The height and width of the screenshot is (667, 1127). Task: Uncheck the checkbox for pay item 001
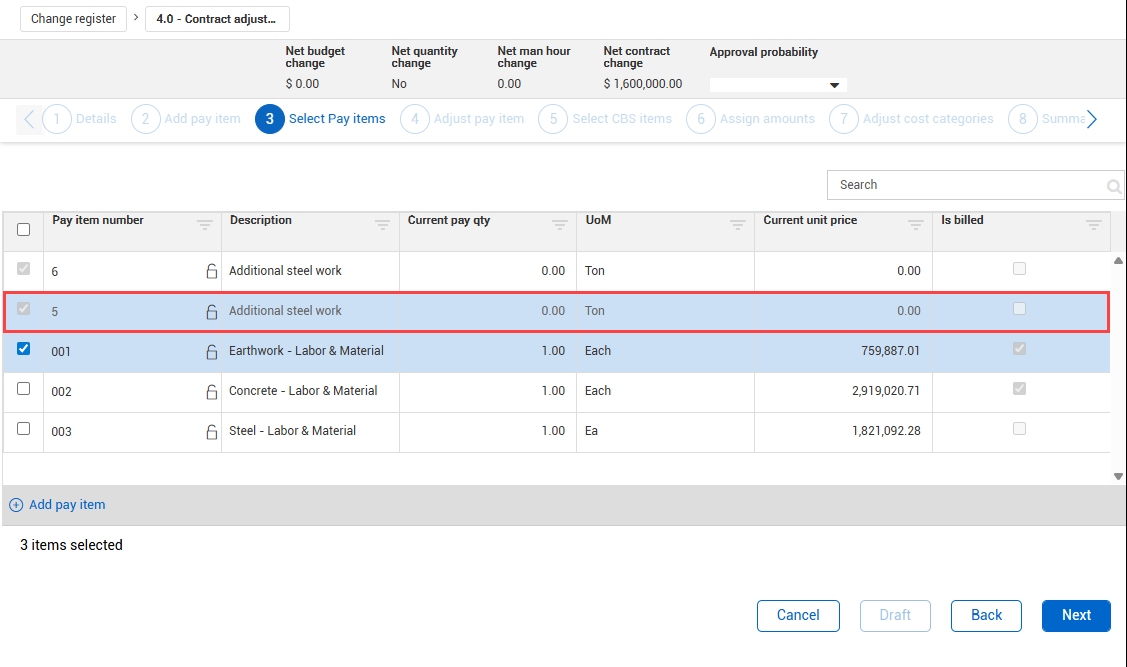(24, 349)
